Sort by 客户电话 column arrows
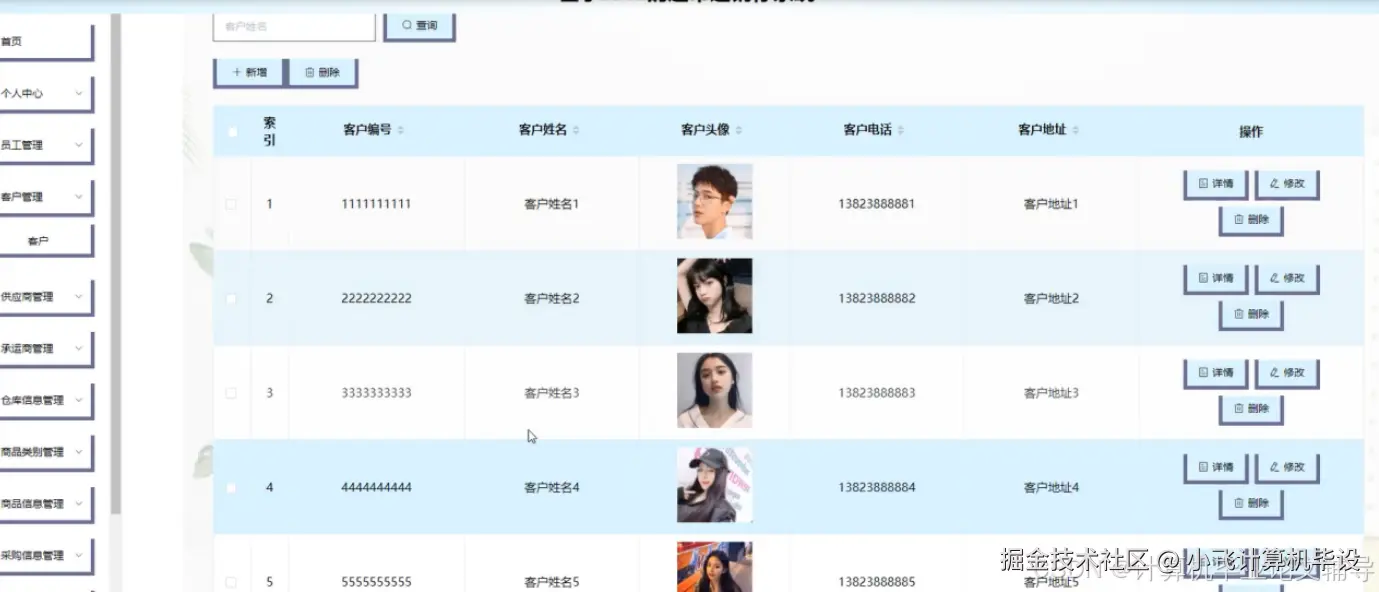 tap(901, 131)
